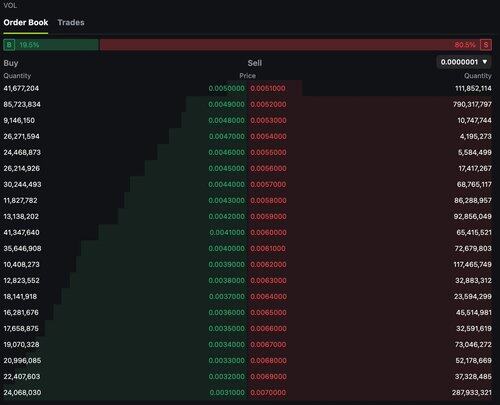
Task: Click the green 19.5% buy ratio bar
Action: pyautogui.click(x=51, y=45)
